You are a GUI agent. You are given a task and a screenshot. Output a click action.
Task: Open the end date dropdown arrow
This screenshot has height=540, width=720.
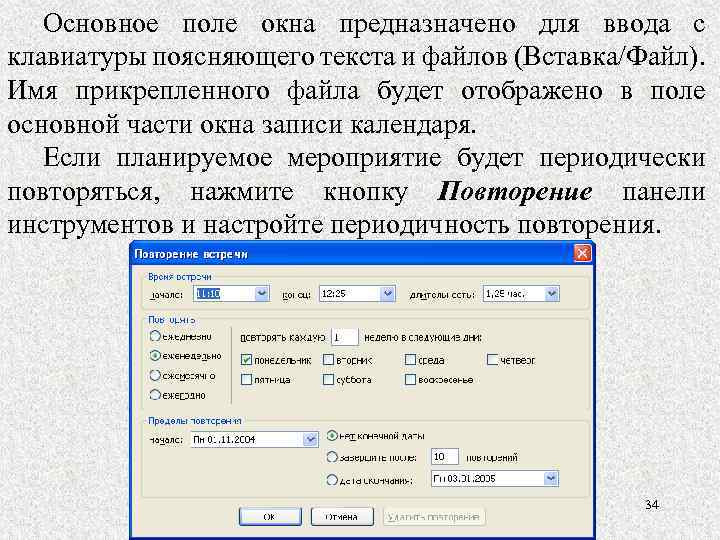(551, 478)
